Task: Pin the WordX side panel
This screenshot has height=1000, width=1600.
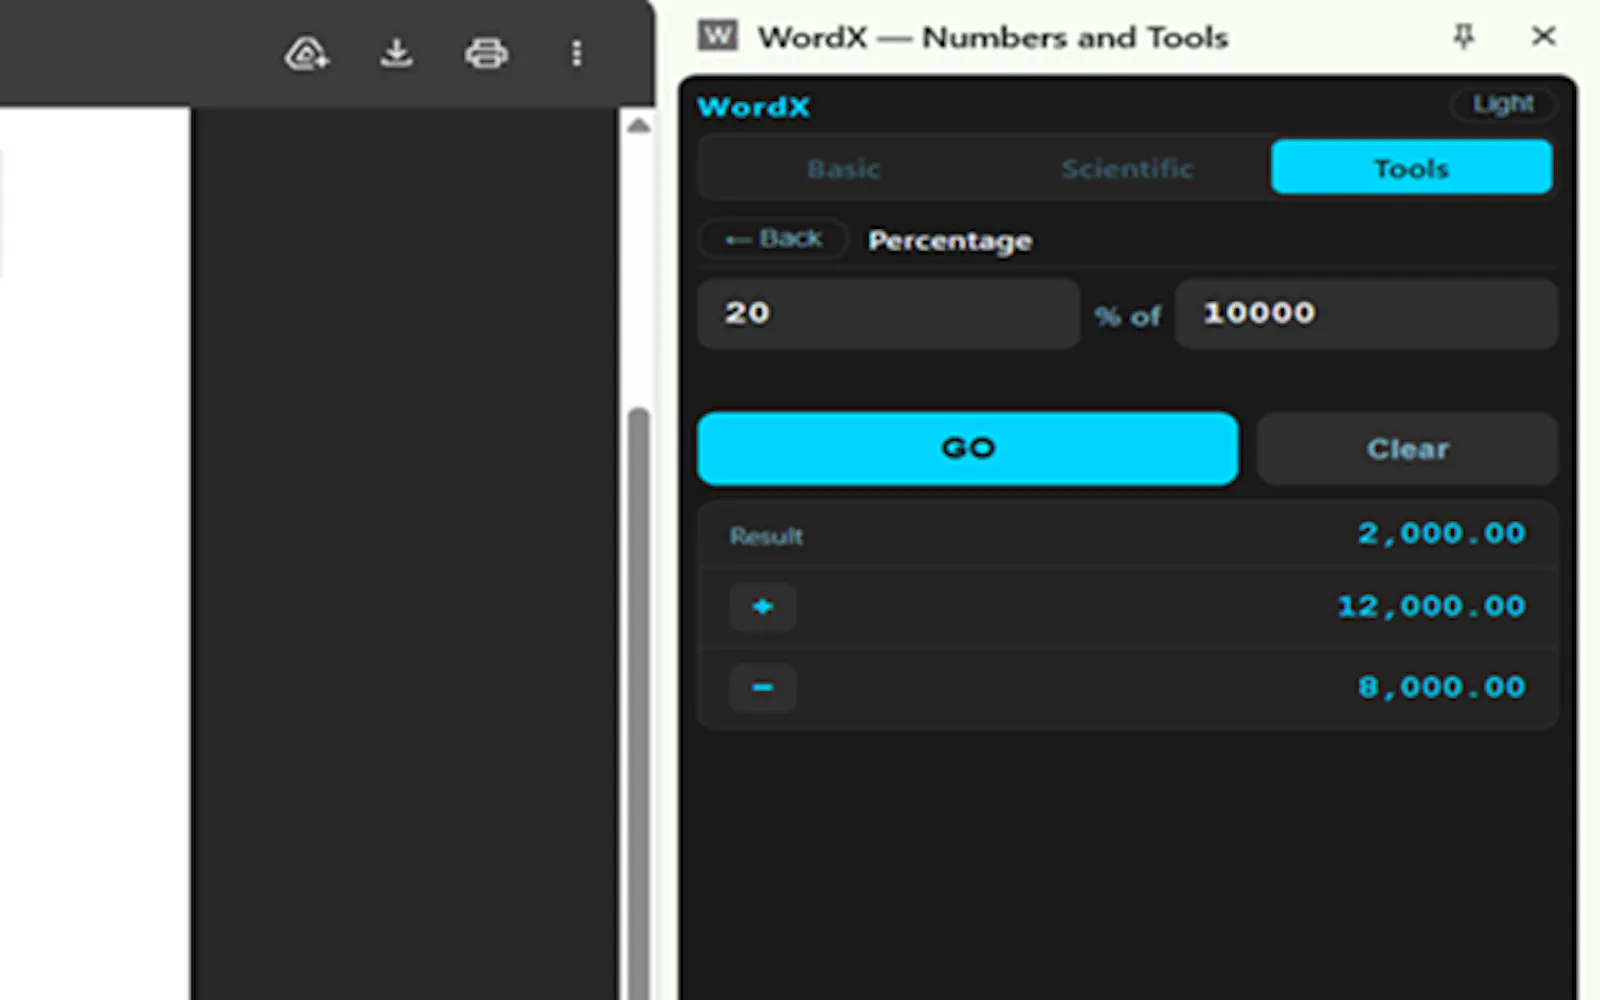Action: pos(1463,36)
